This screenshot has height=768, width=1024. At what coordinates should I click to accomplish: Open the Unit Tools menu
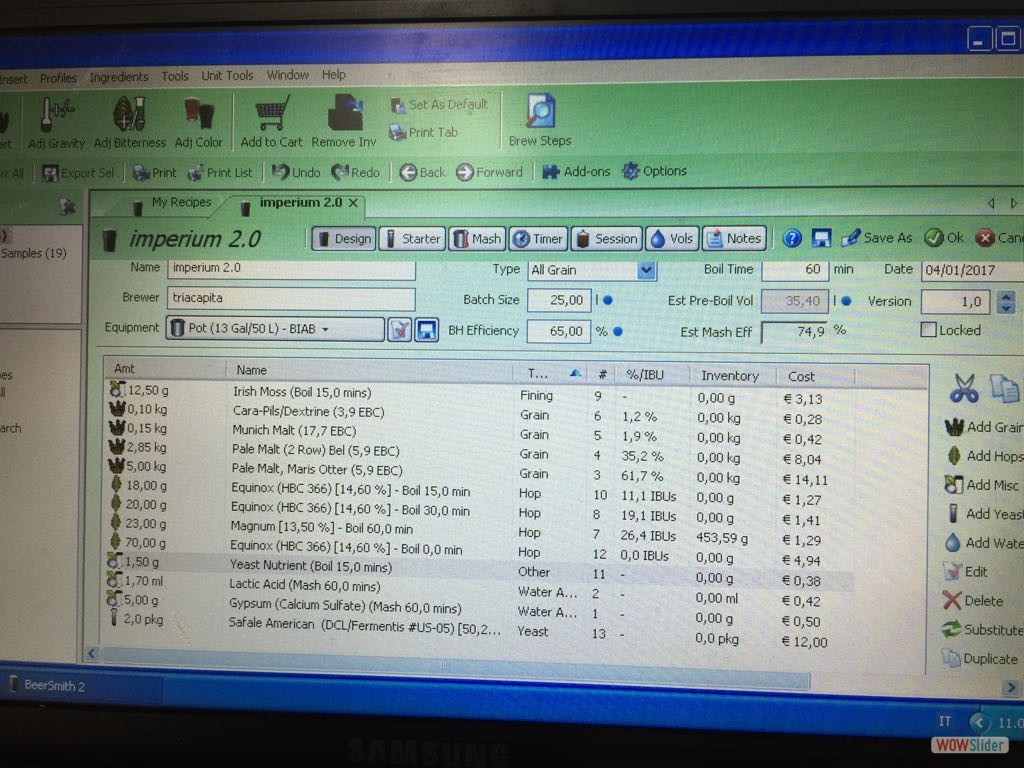(227, 76)
